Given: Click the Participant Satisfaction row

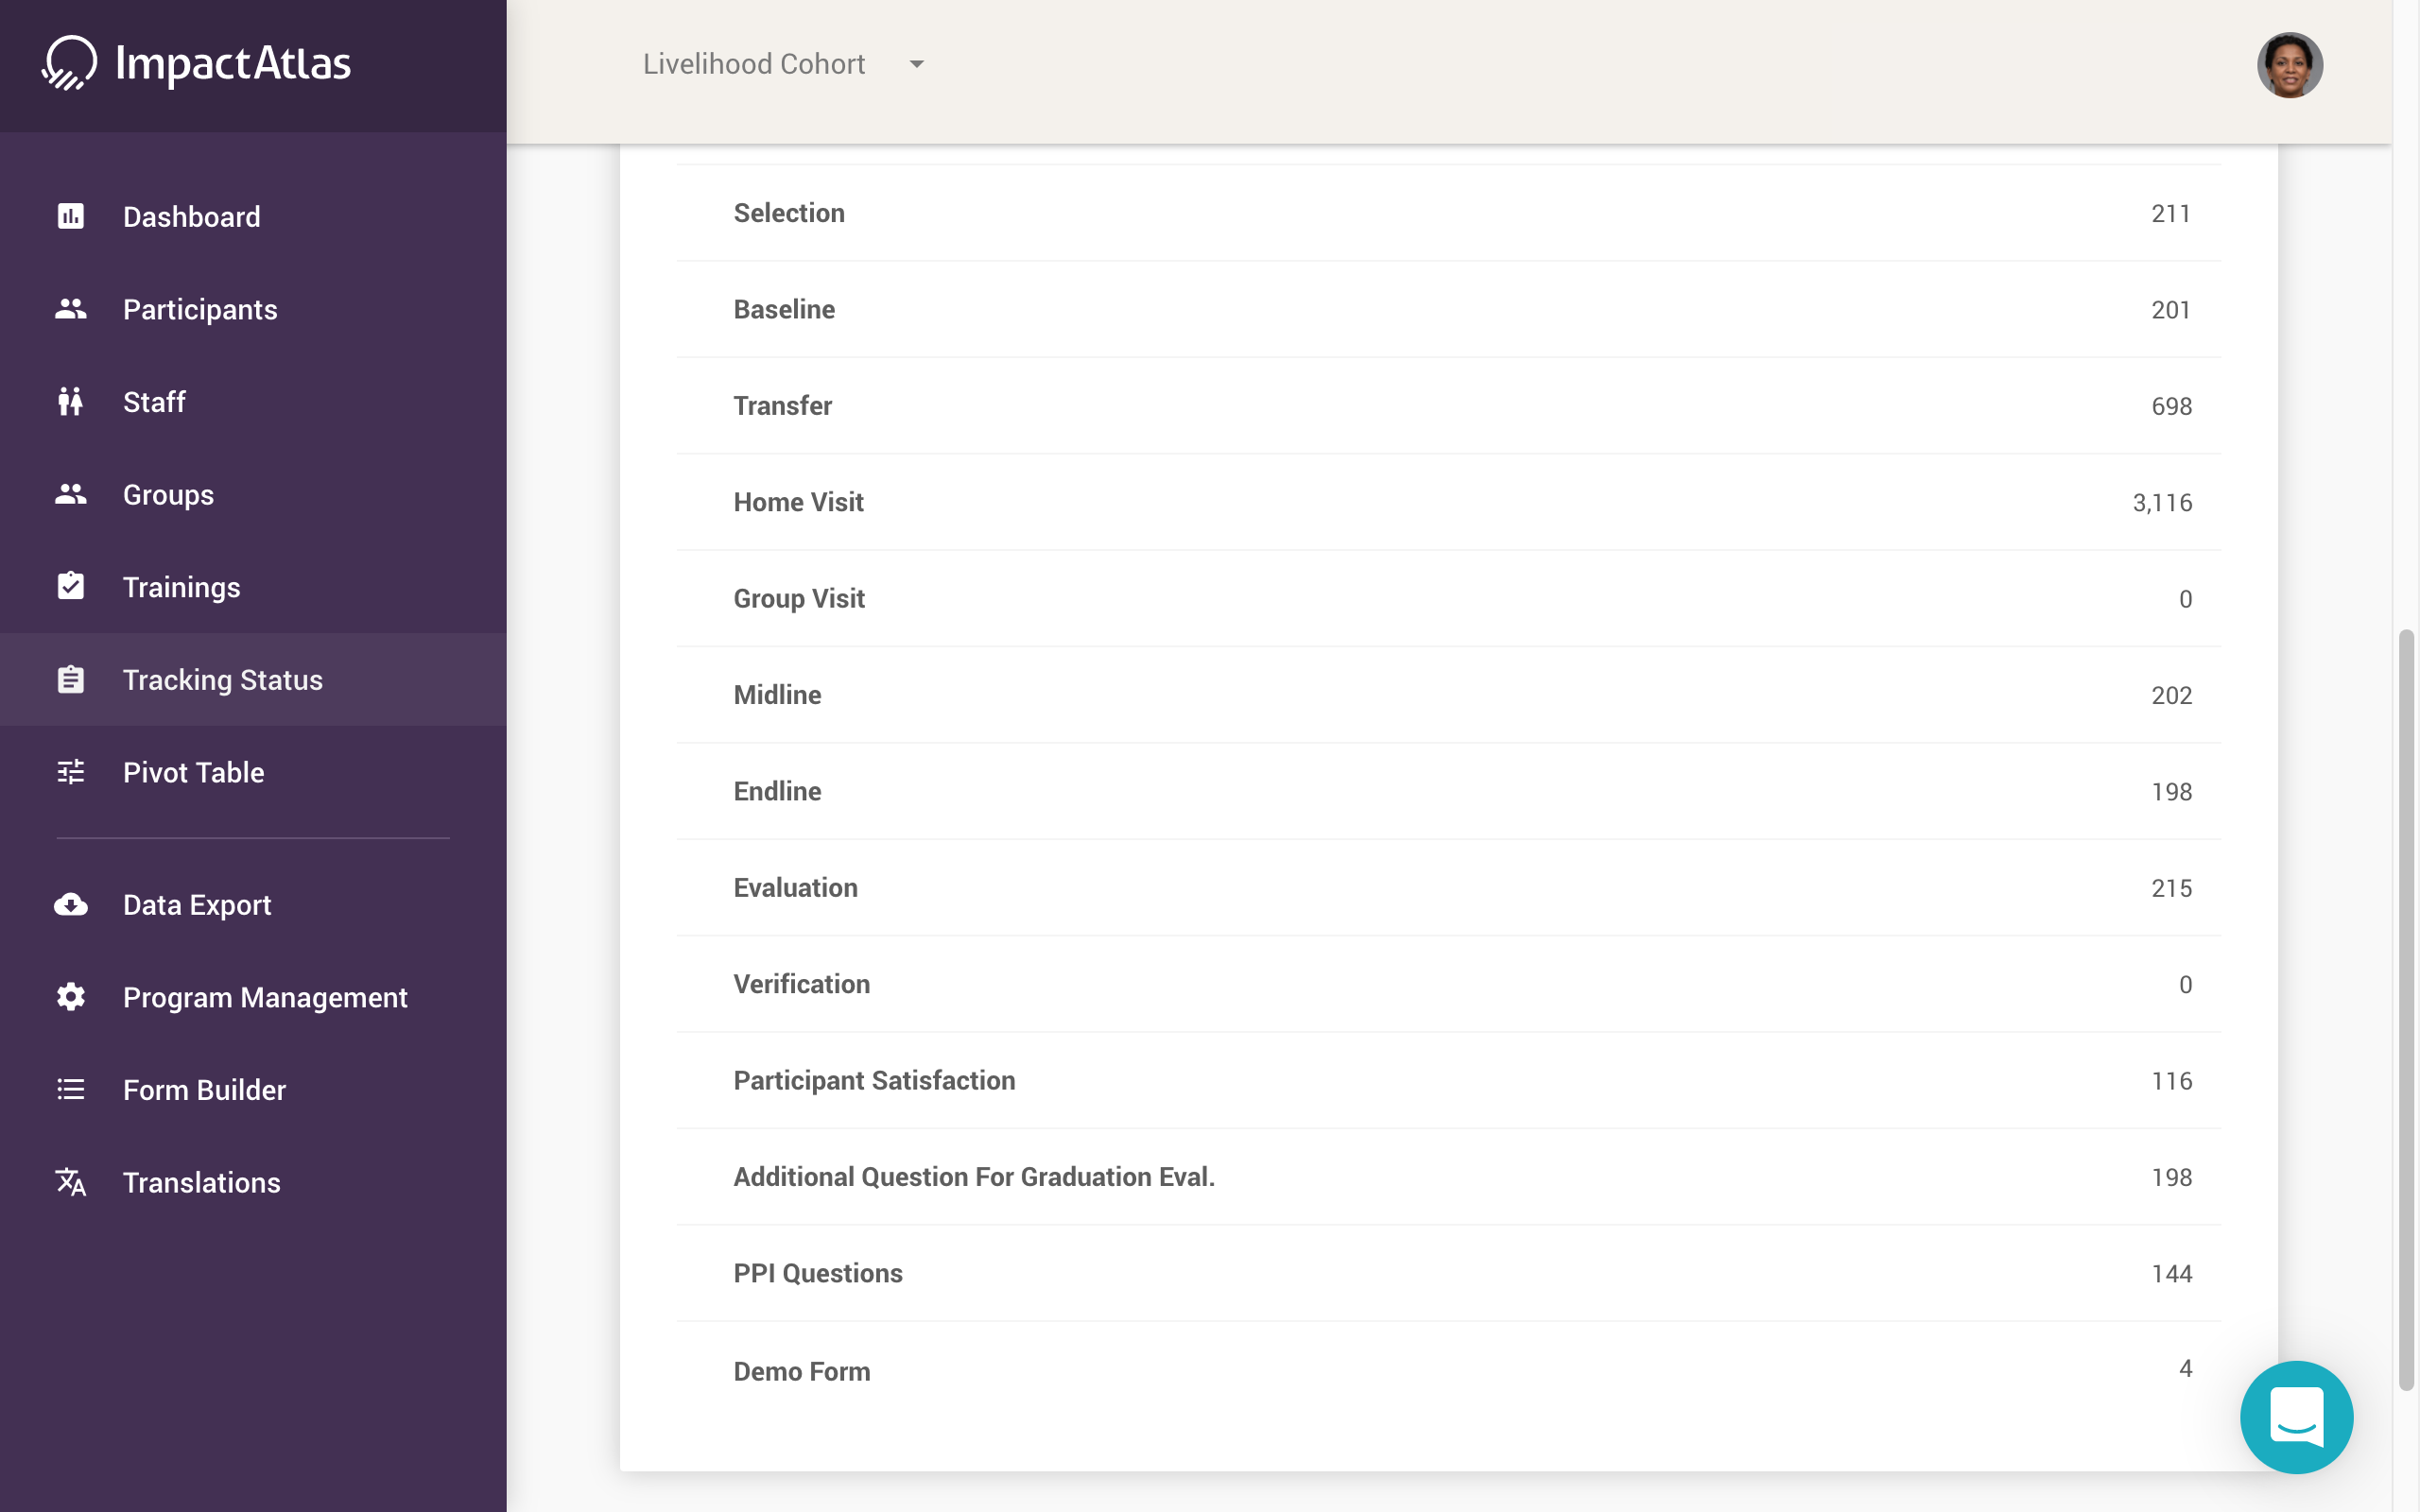Looking at the screenshot, I should click(x=1448, y=1080).
